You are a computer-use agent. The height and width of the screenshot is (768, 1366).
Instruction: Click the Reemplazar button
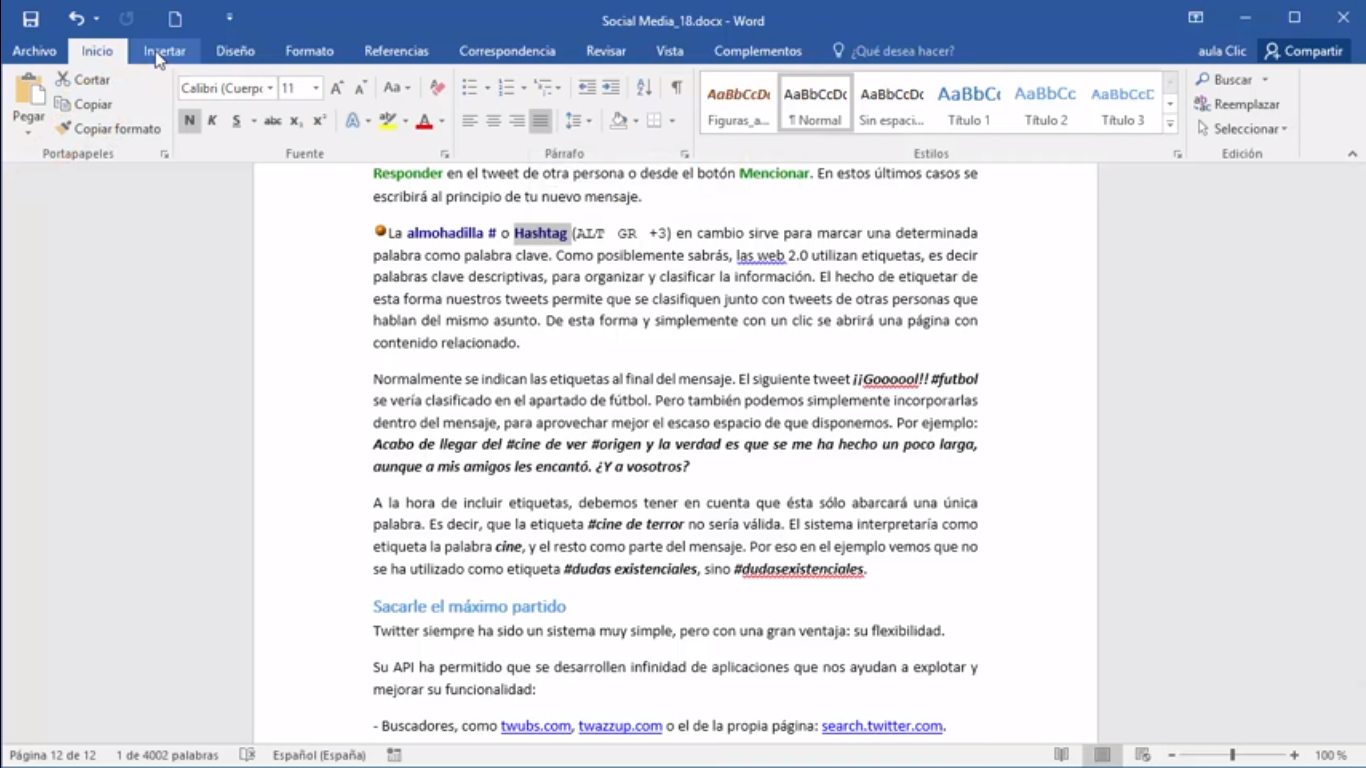(1237, 104)
